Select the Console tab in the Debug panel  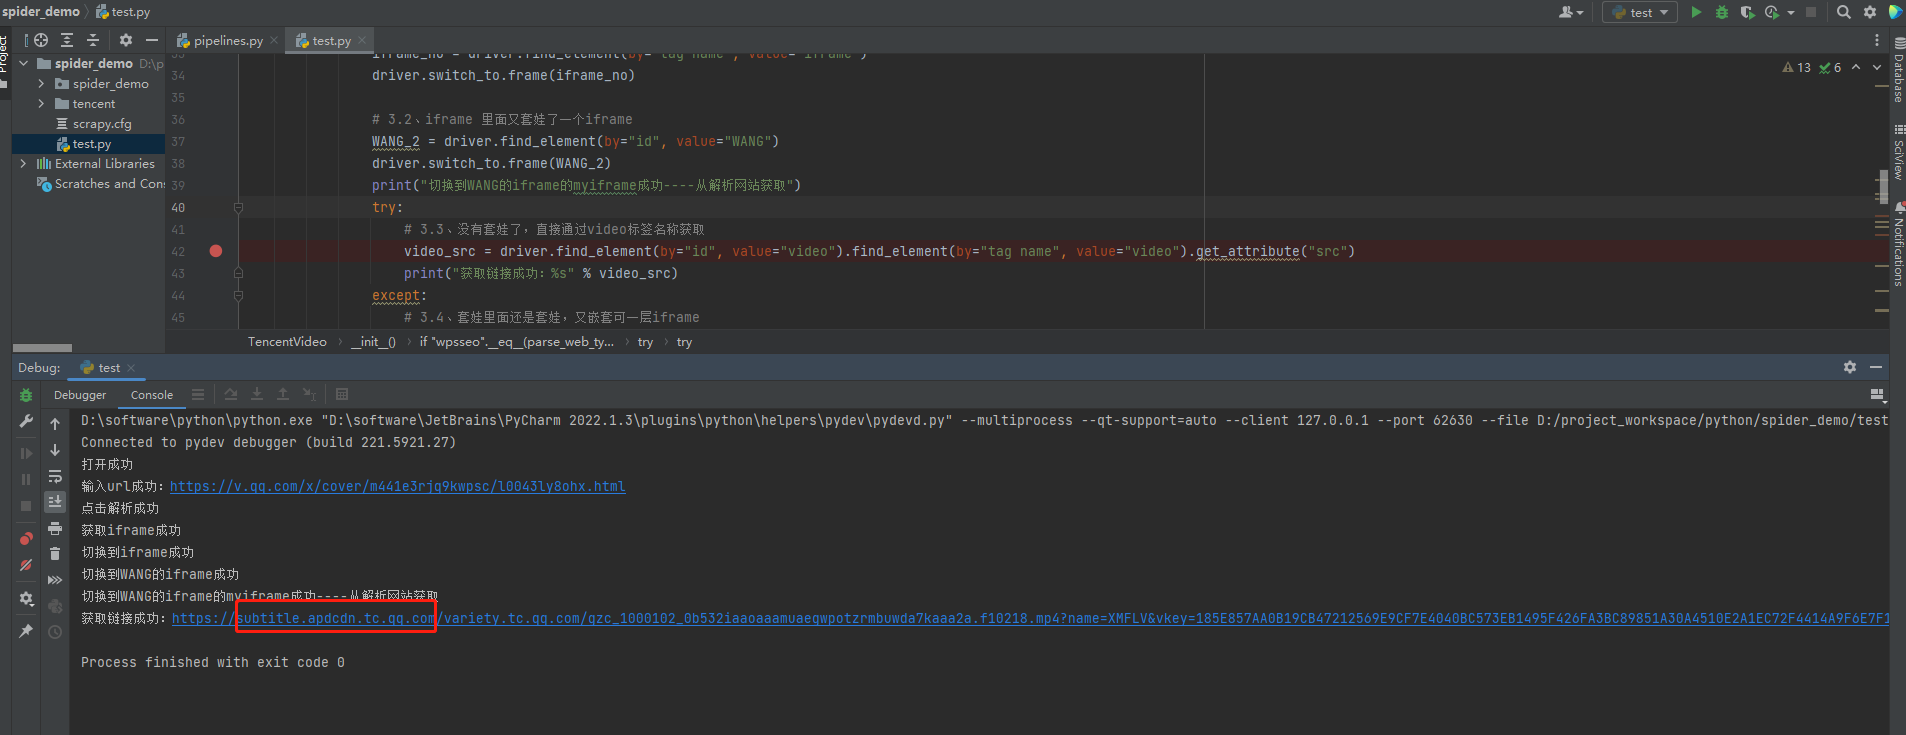coord(152,395)
